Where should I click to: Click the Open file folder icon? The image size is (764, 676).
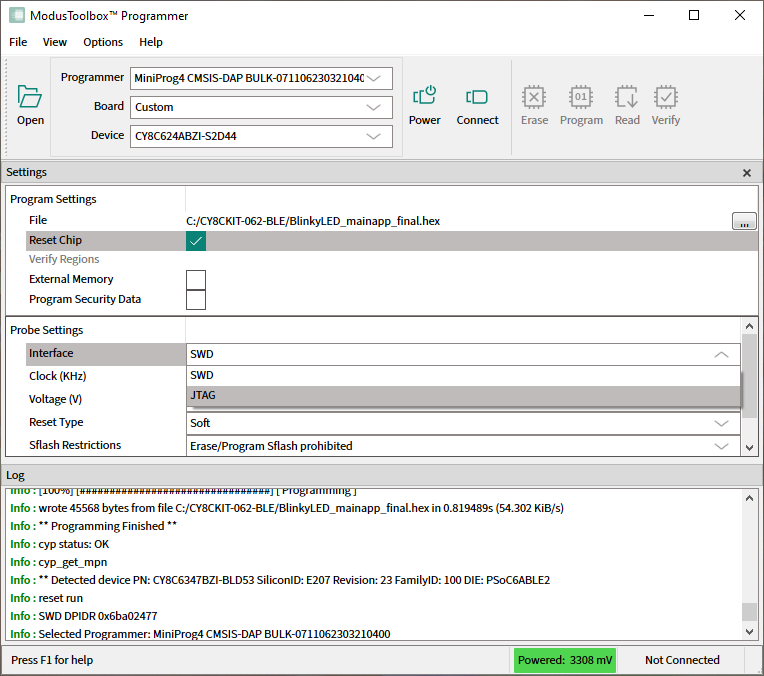coord(30,97)
